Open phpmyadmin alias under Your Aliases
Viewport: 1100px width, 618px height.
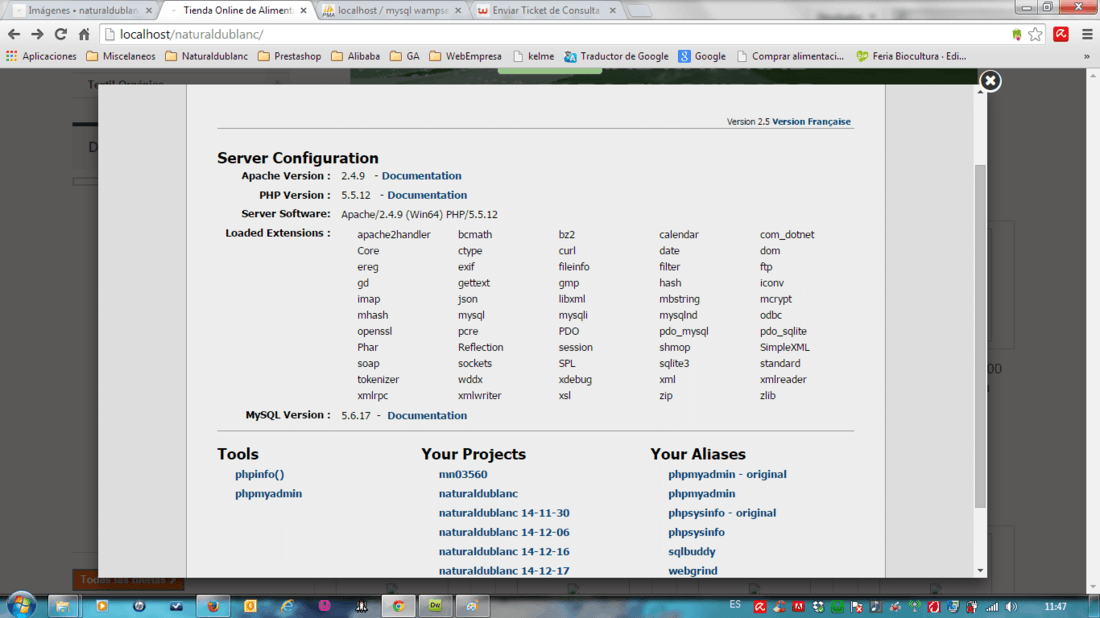click(x=702, y=494)
